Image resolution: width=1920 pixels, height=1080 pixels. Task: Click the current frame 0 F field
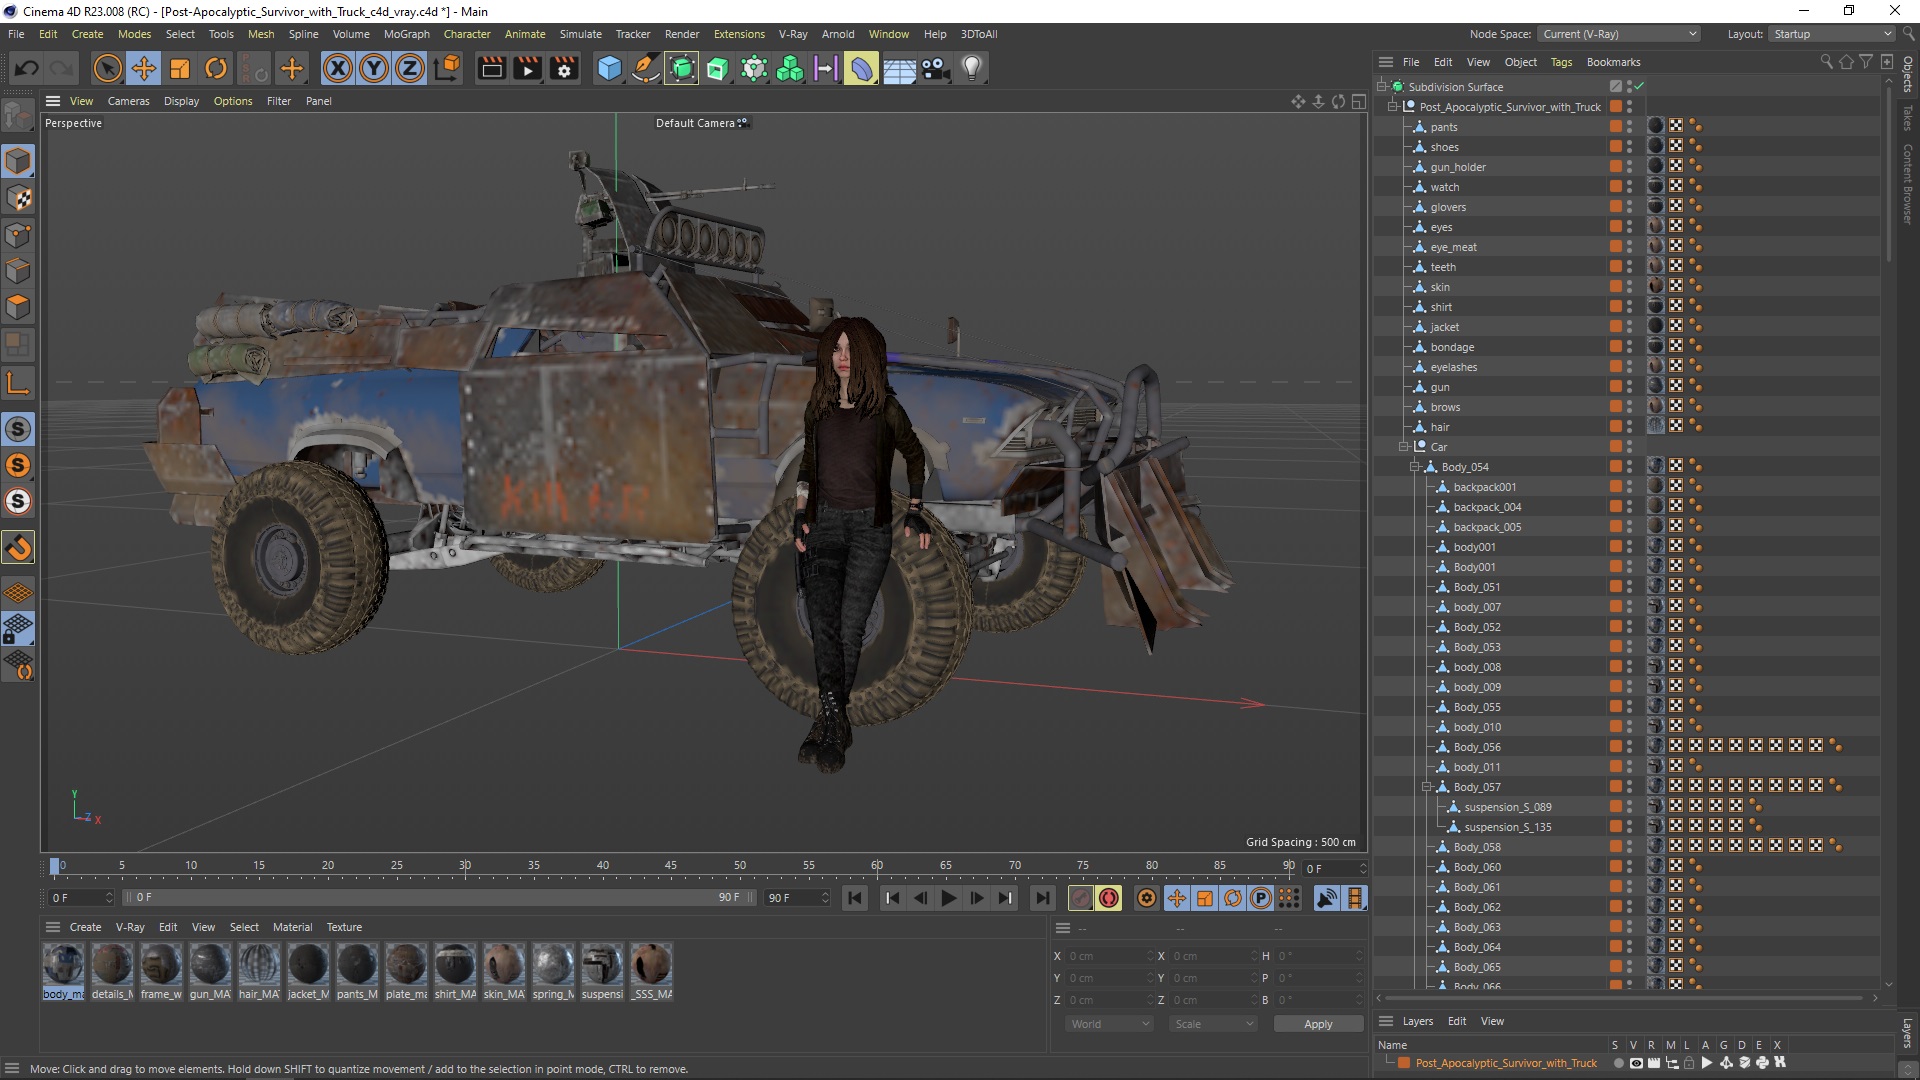coord(80,898)
